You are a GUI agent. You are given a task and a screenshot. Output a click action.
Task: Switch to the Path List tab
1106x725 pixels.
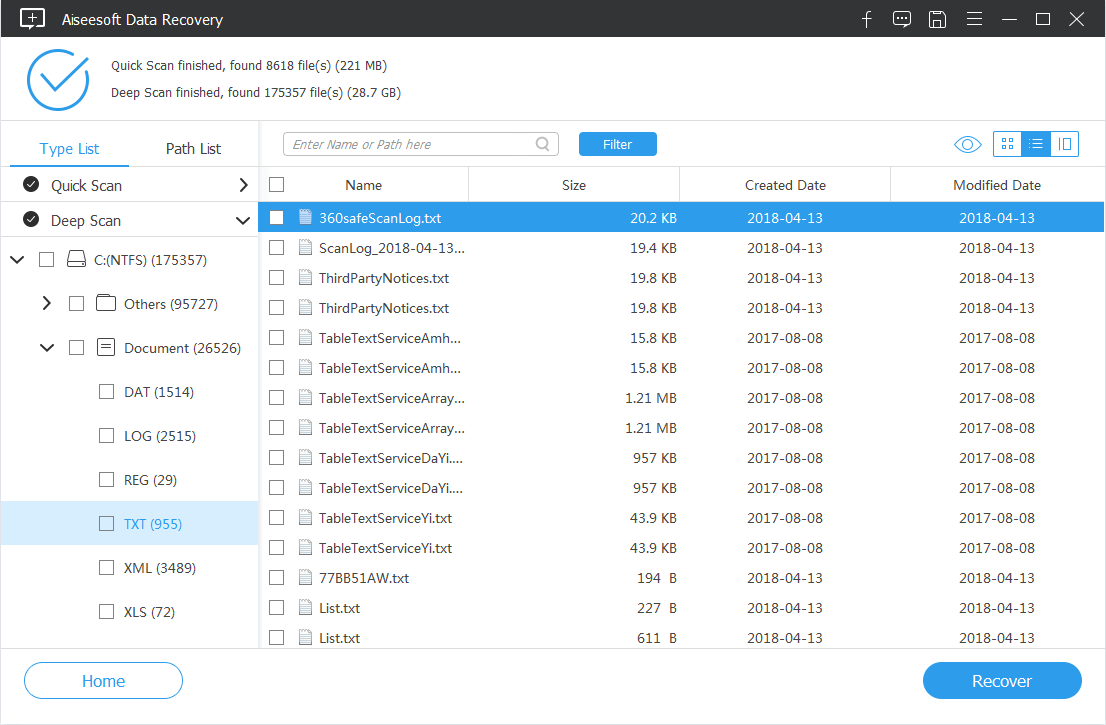tap(193, 148)
